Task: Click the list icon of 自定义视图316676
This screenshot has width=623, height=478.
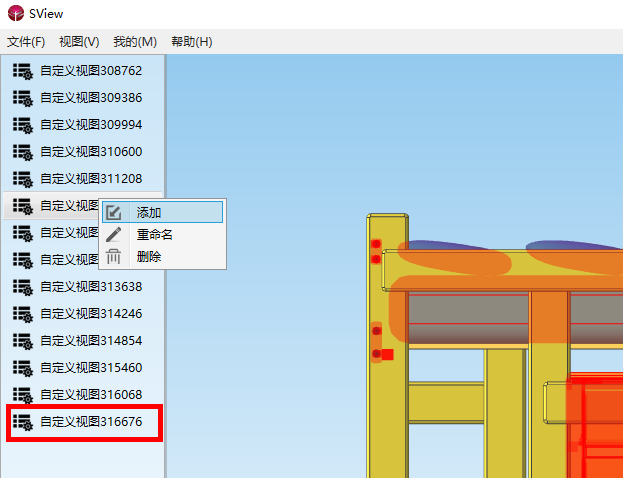Action: tap(23, 422)
